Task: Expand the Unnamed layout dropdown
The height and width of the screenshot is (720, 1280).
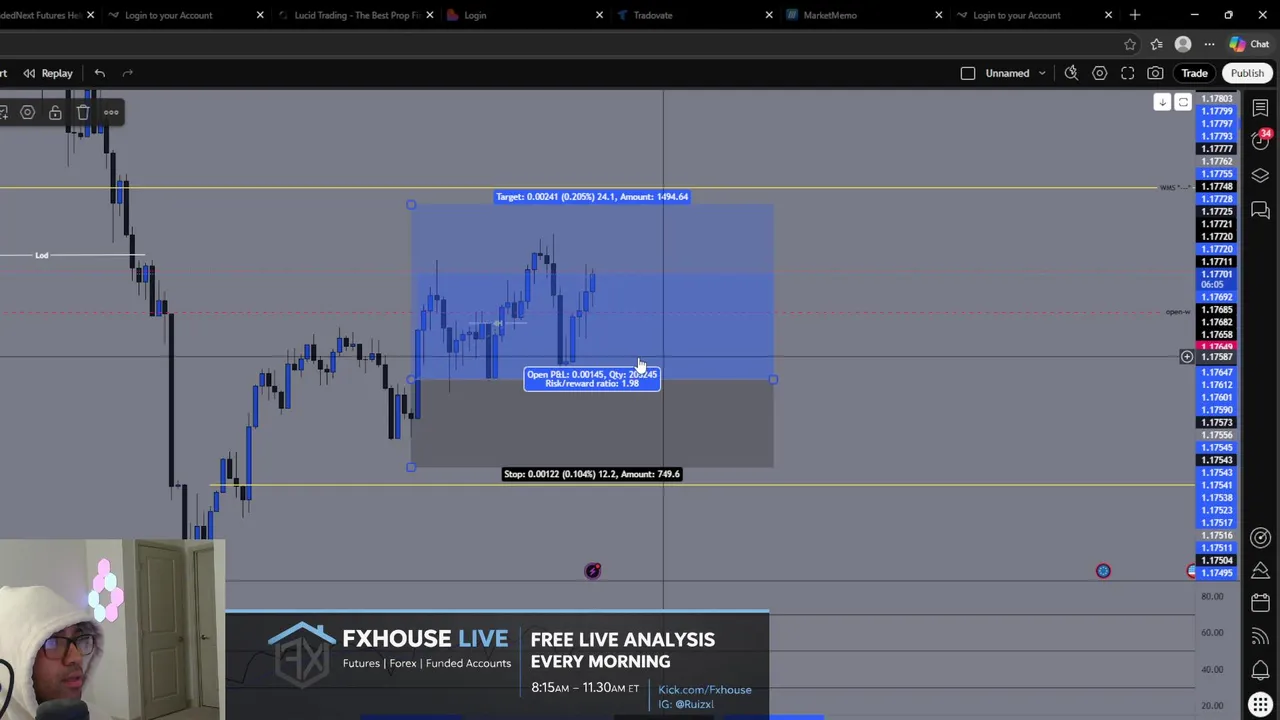Action: 1042,73
